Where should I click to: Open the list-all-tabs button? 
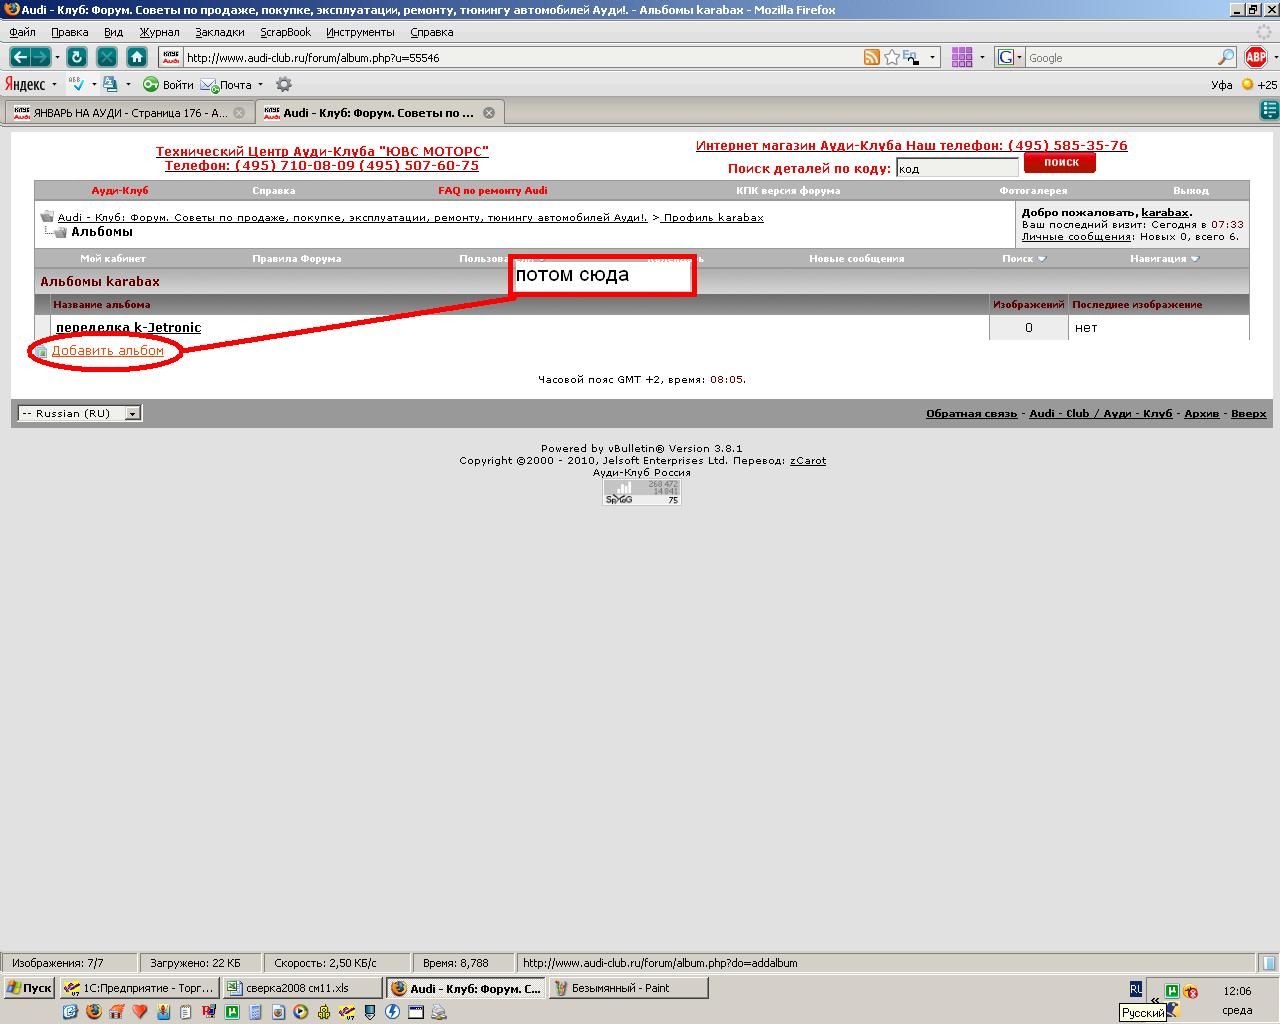tap(1269, 111)
